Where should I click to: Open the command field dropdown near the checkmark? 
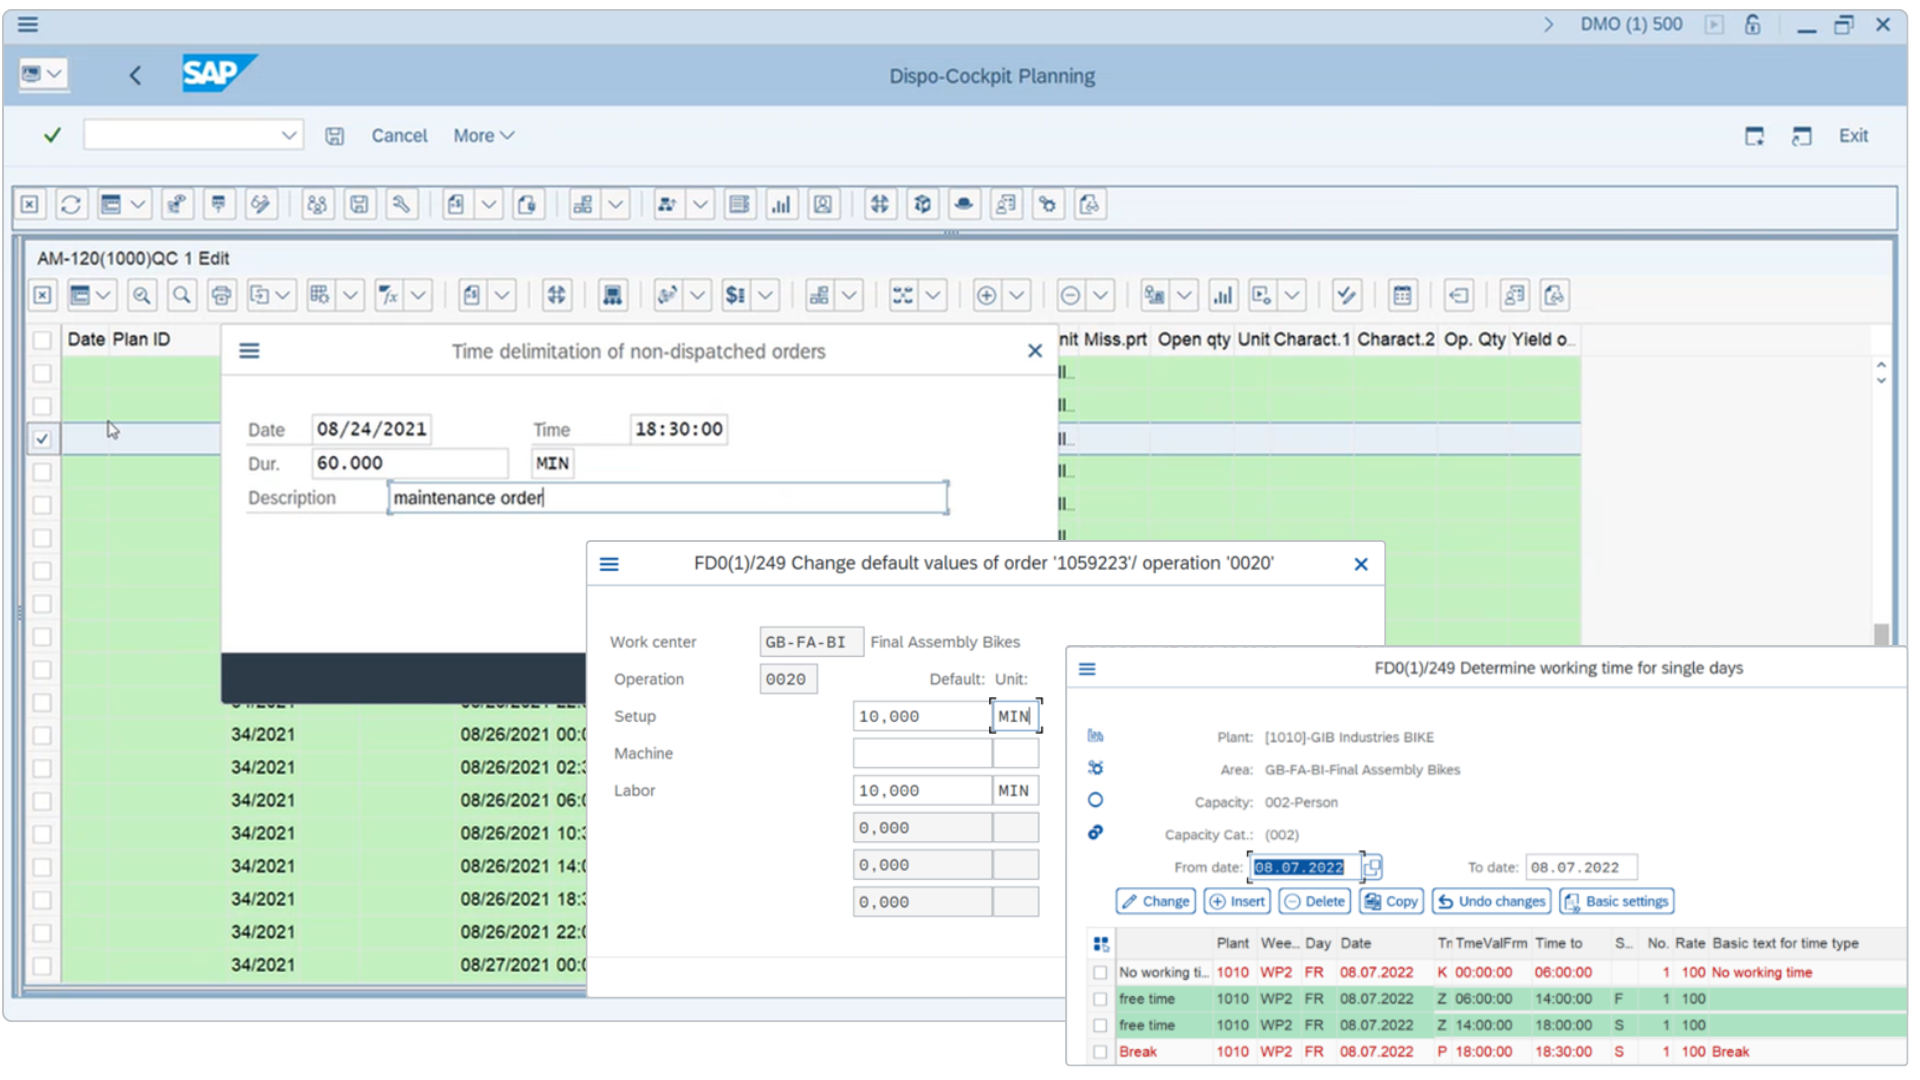(x=289, y=134)
